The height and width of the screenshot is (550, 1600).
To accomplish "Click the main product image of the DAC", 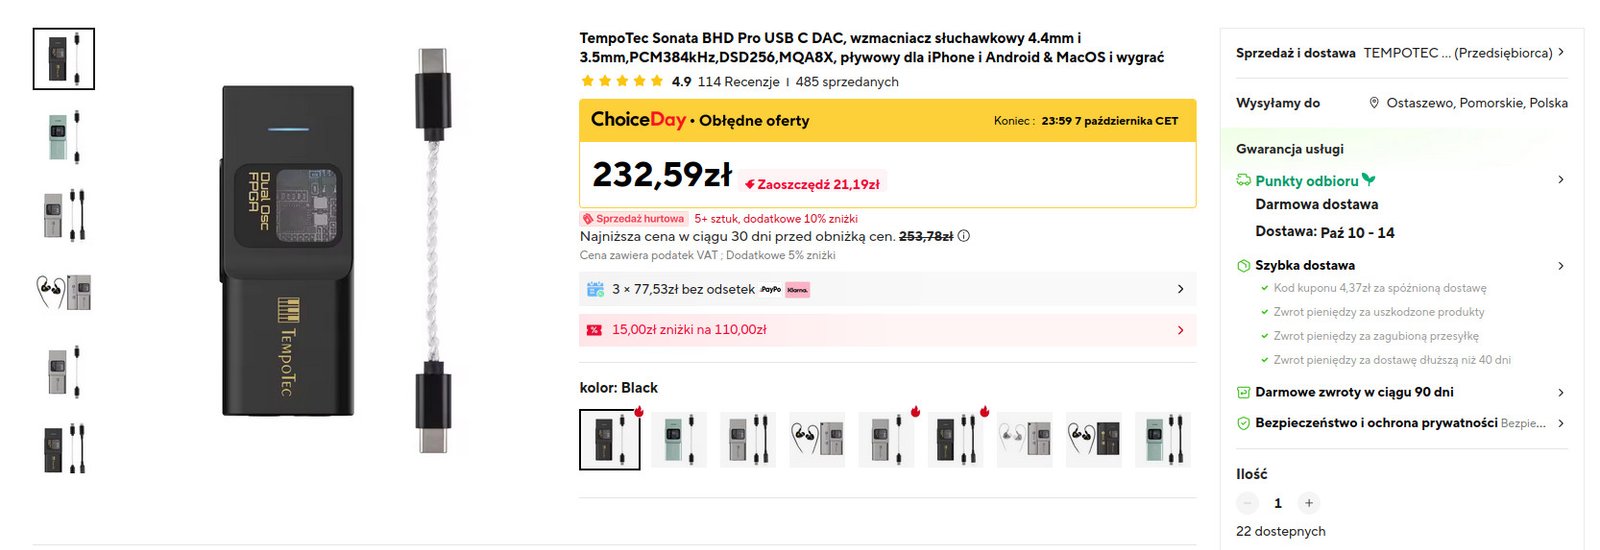I will 288,250.
